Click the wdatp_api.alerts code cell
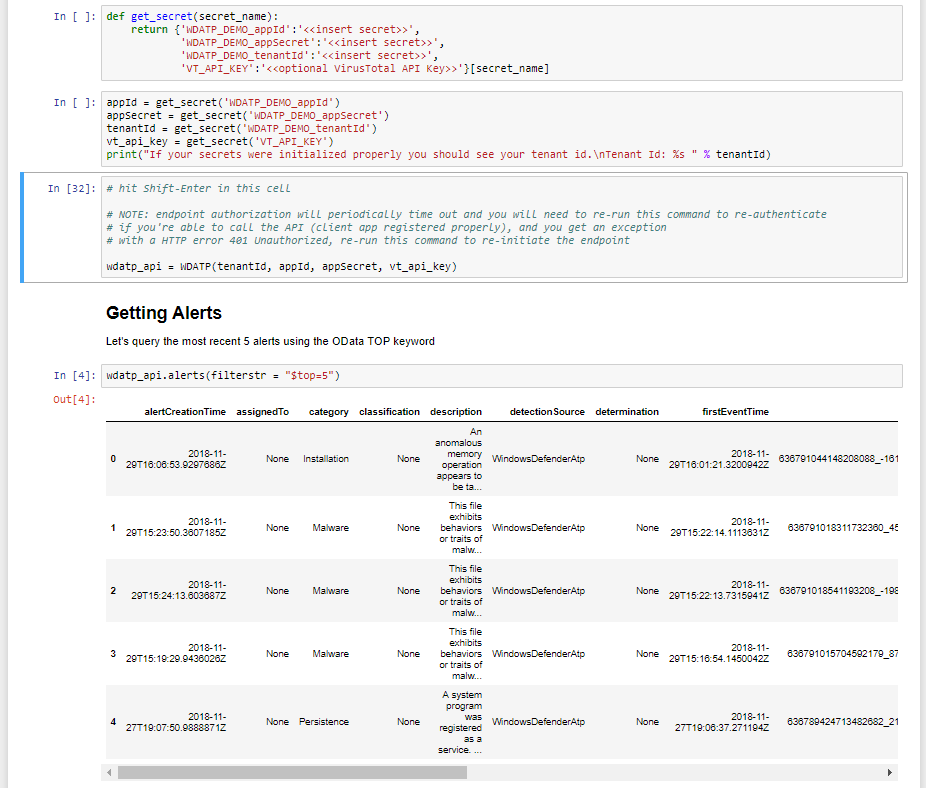 tap(501, 376)
